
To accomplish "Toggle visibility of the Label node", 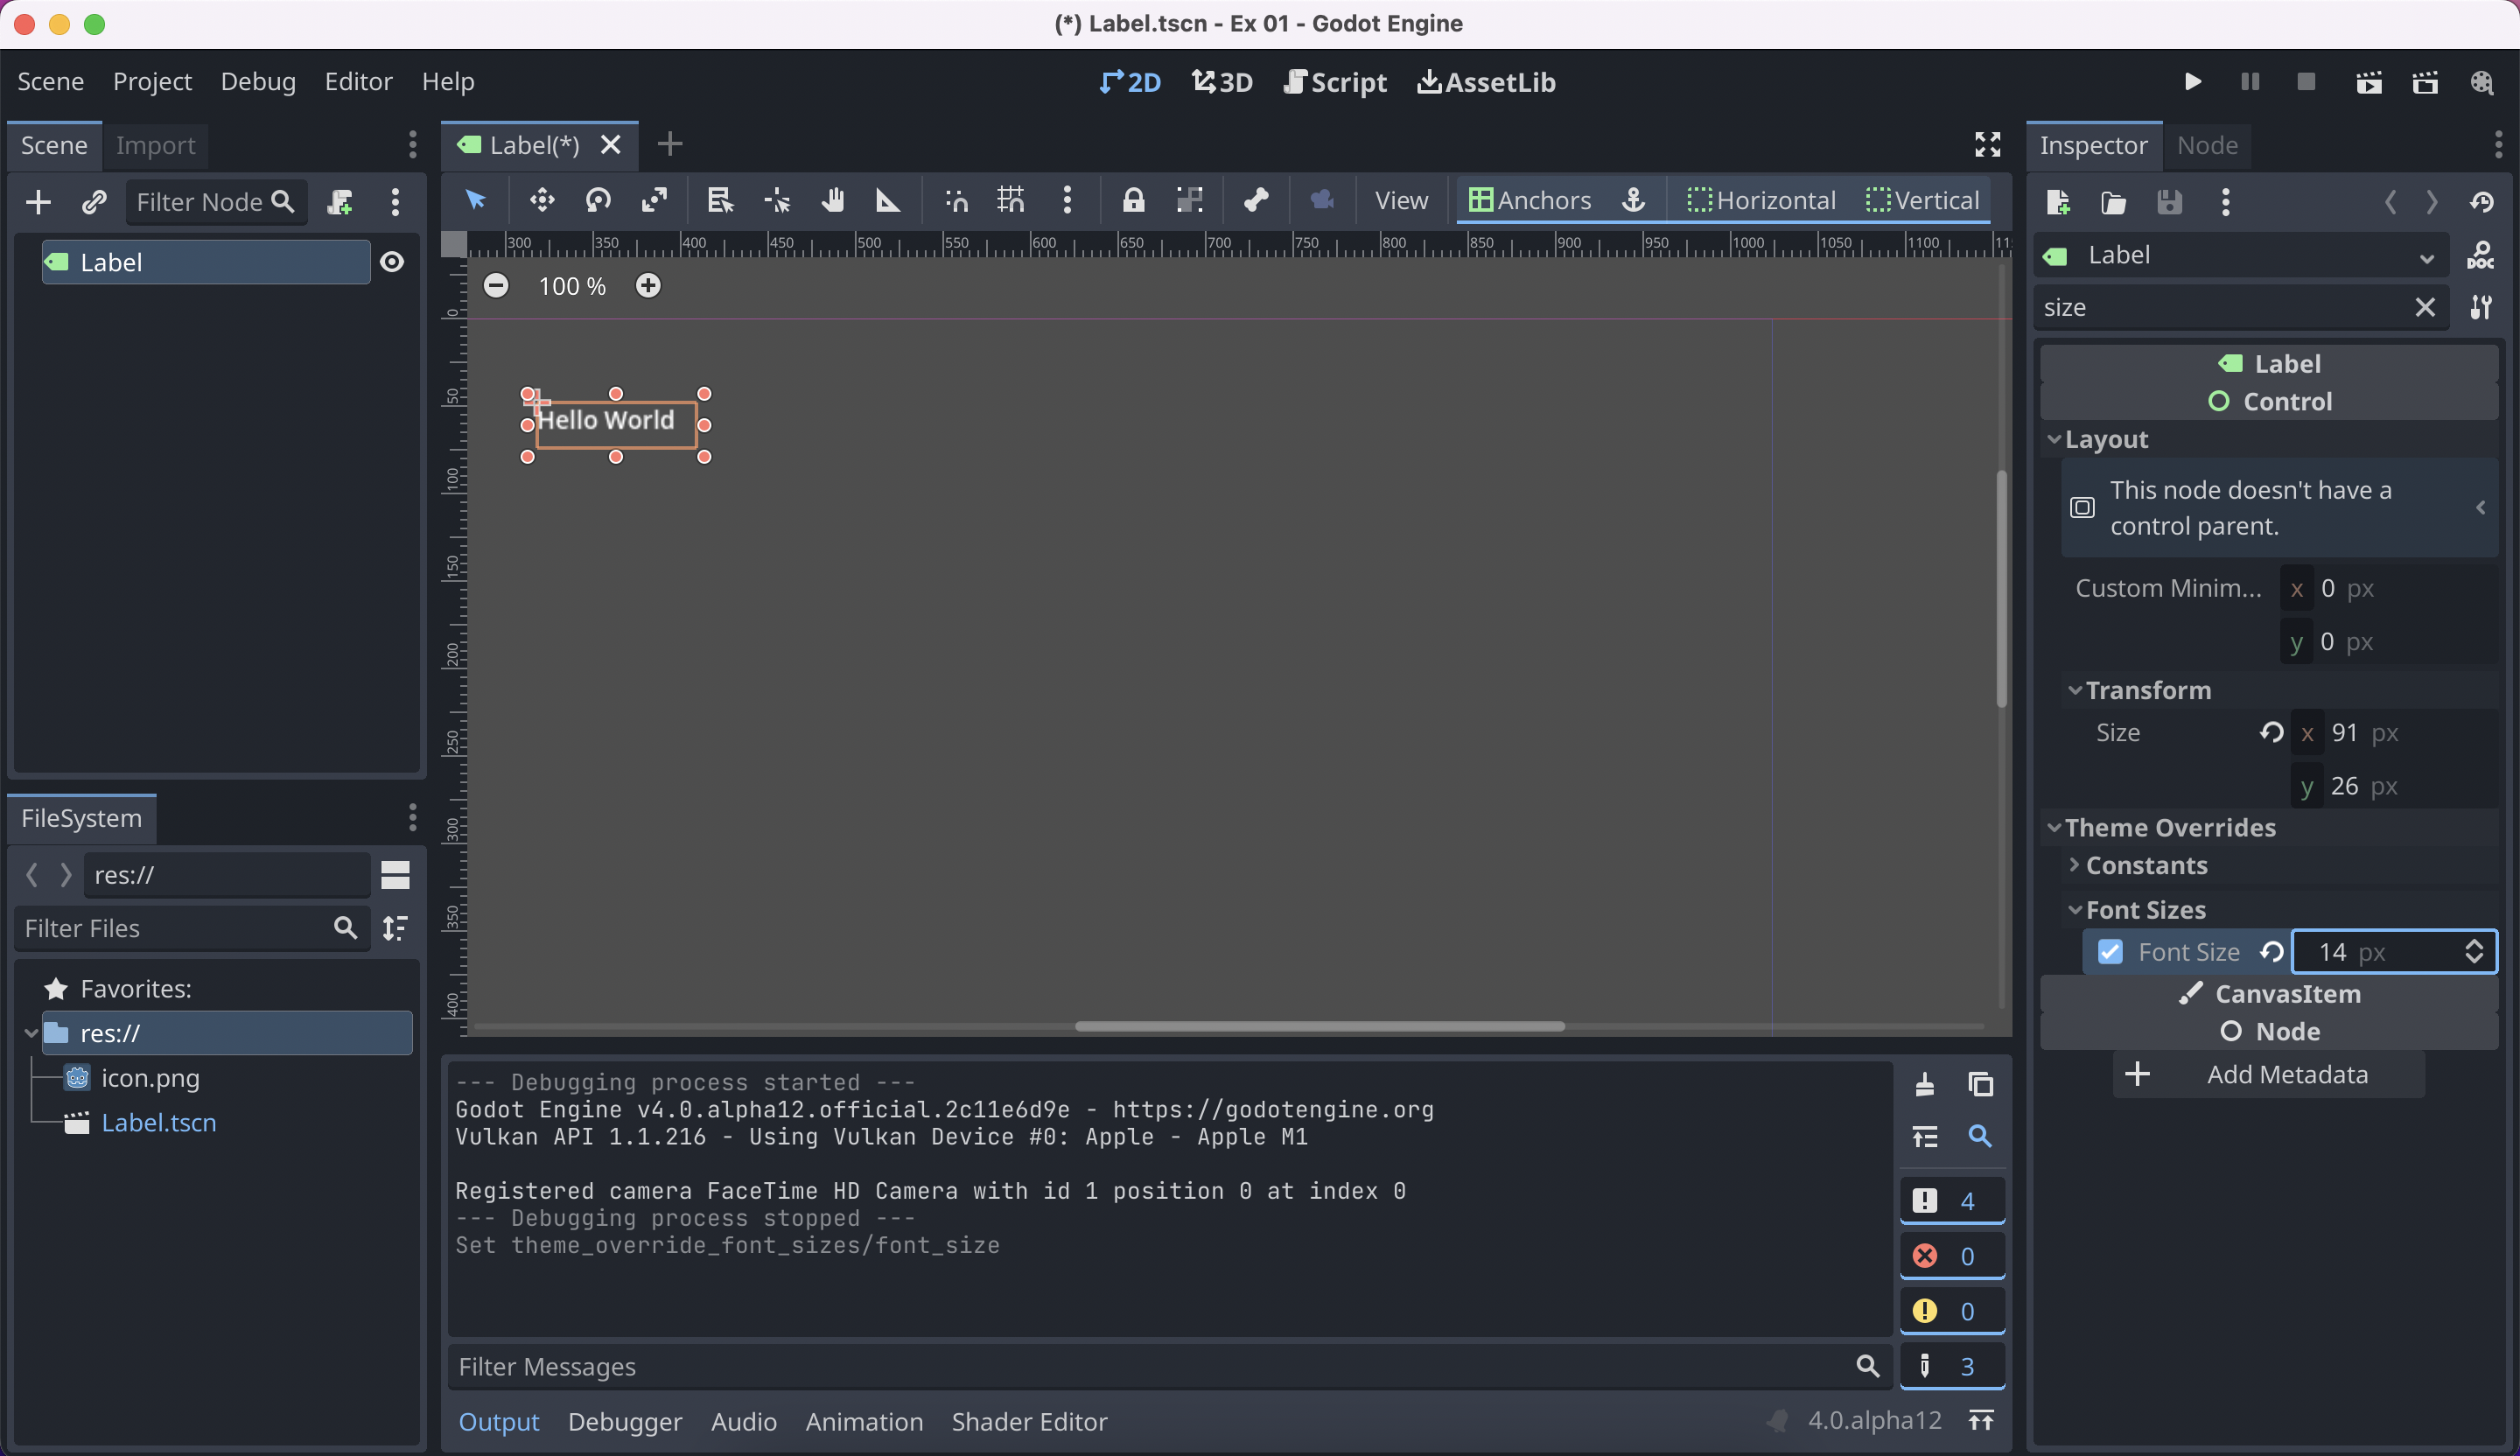I will (x=392, y=261).
